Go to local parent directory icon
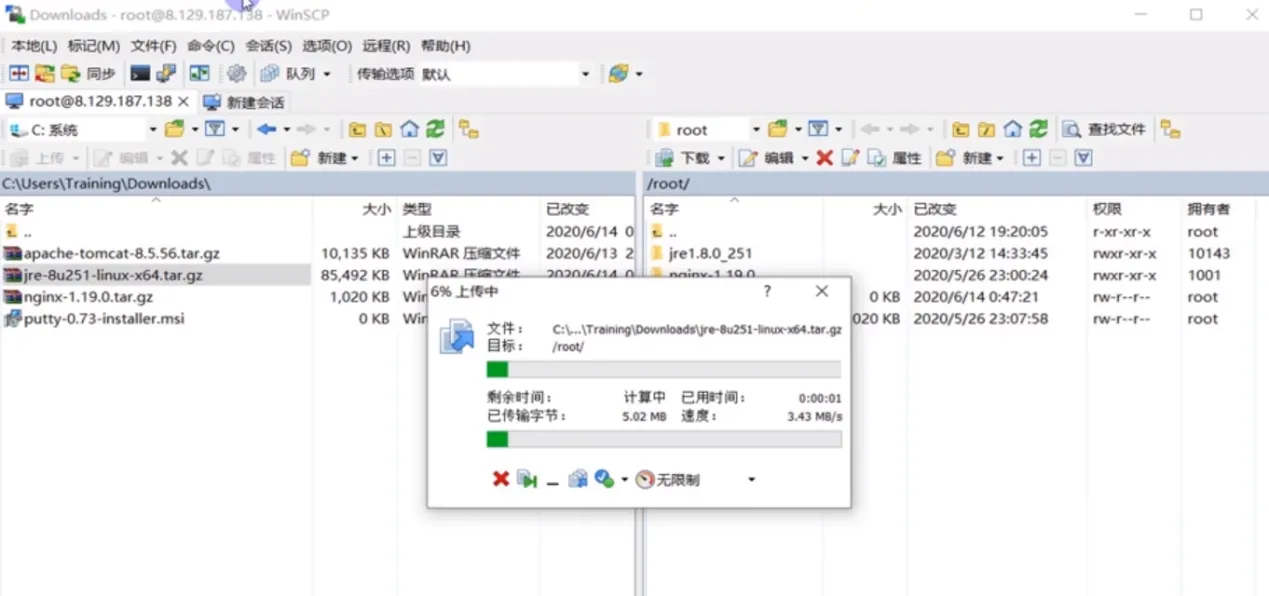1269x596 pixels. point(357,130)
